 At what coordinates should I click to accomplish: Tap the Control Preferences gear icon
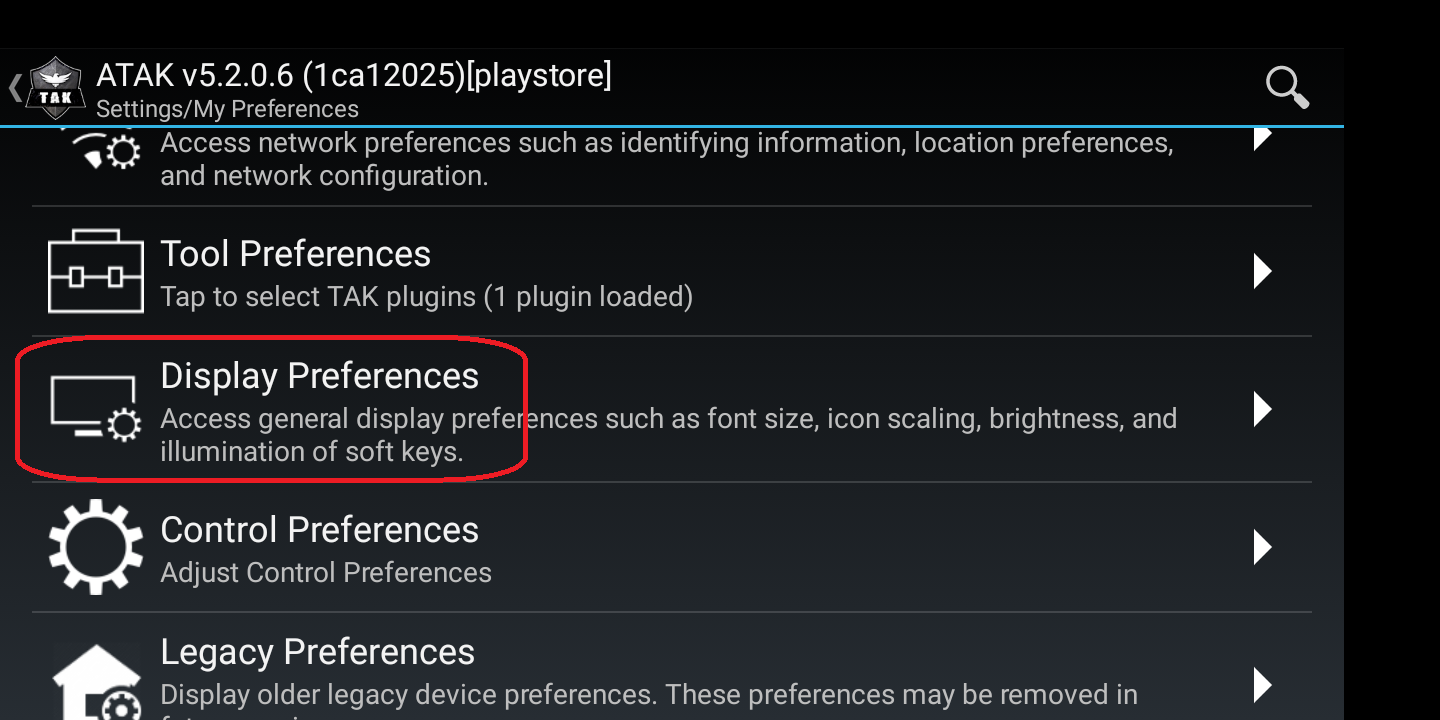coord(96,547)
